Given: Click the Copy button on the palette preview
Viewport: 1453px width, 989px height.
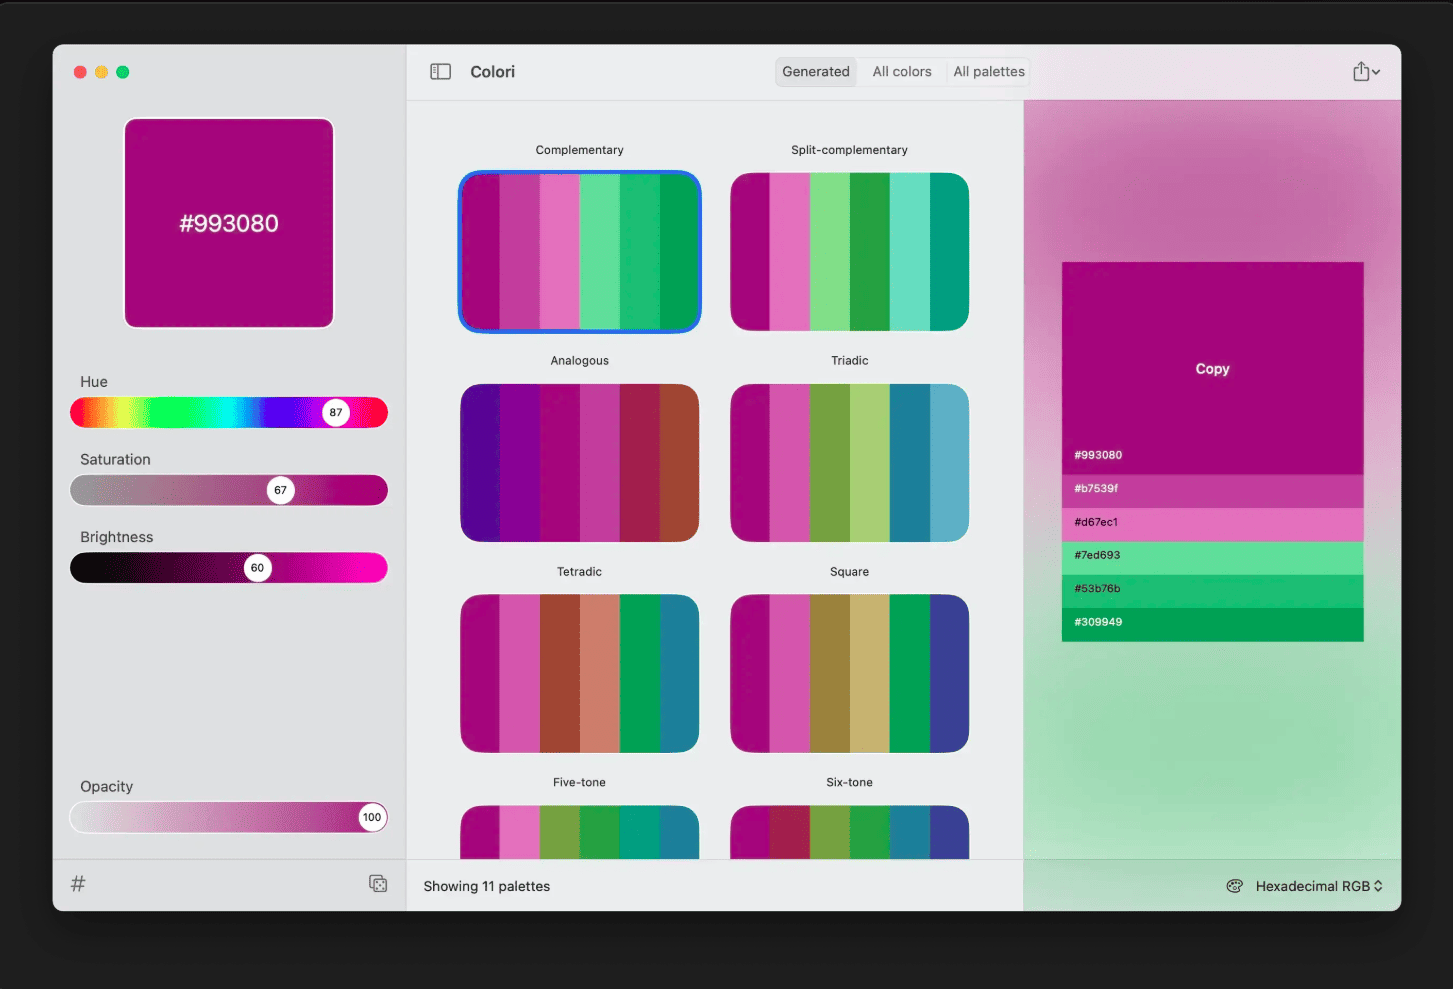Looking at the screenshot, I should click(x=1212, y=369).
